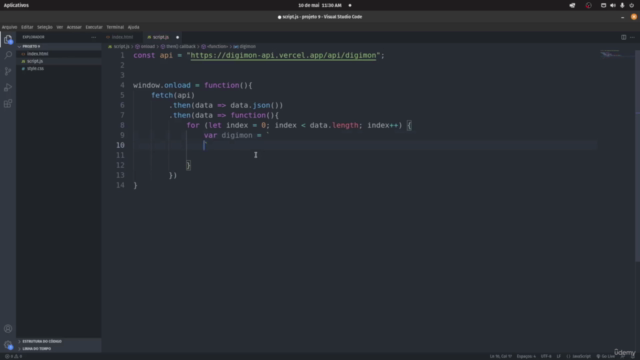Image resolution: width=640 pixels, height=360 pixels.
Task: Open the Run and Debug view
Action: pos(8,87)
